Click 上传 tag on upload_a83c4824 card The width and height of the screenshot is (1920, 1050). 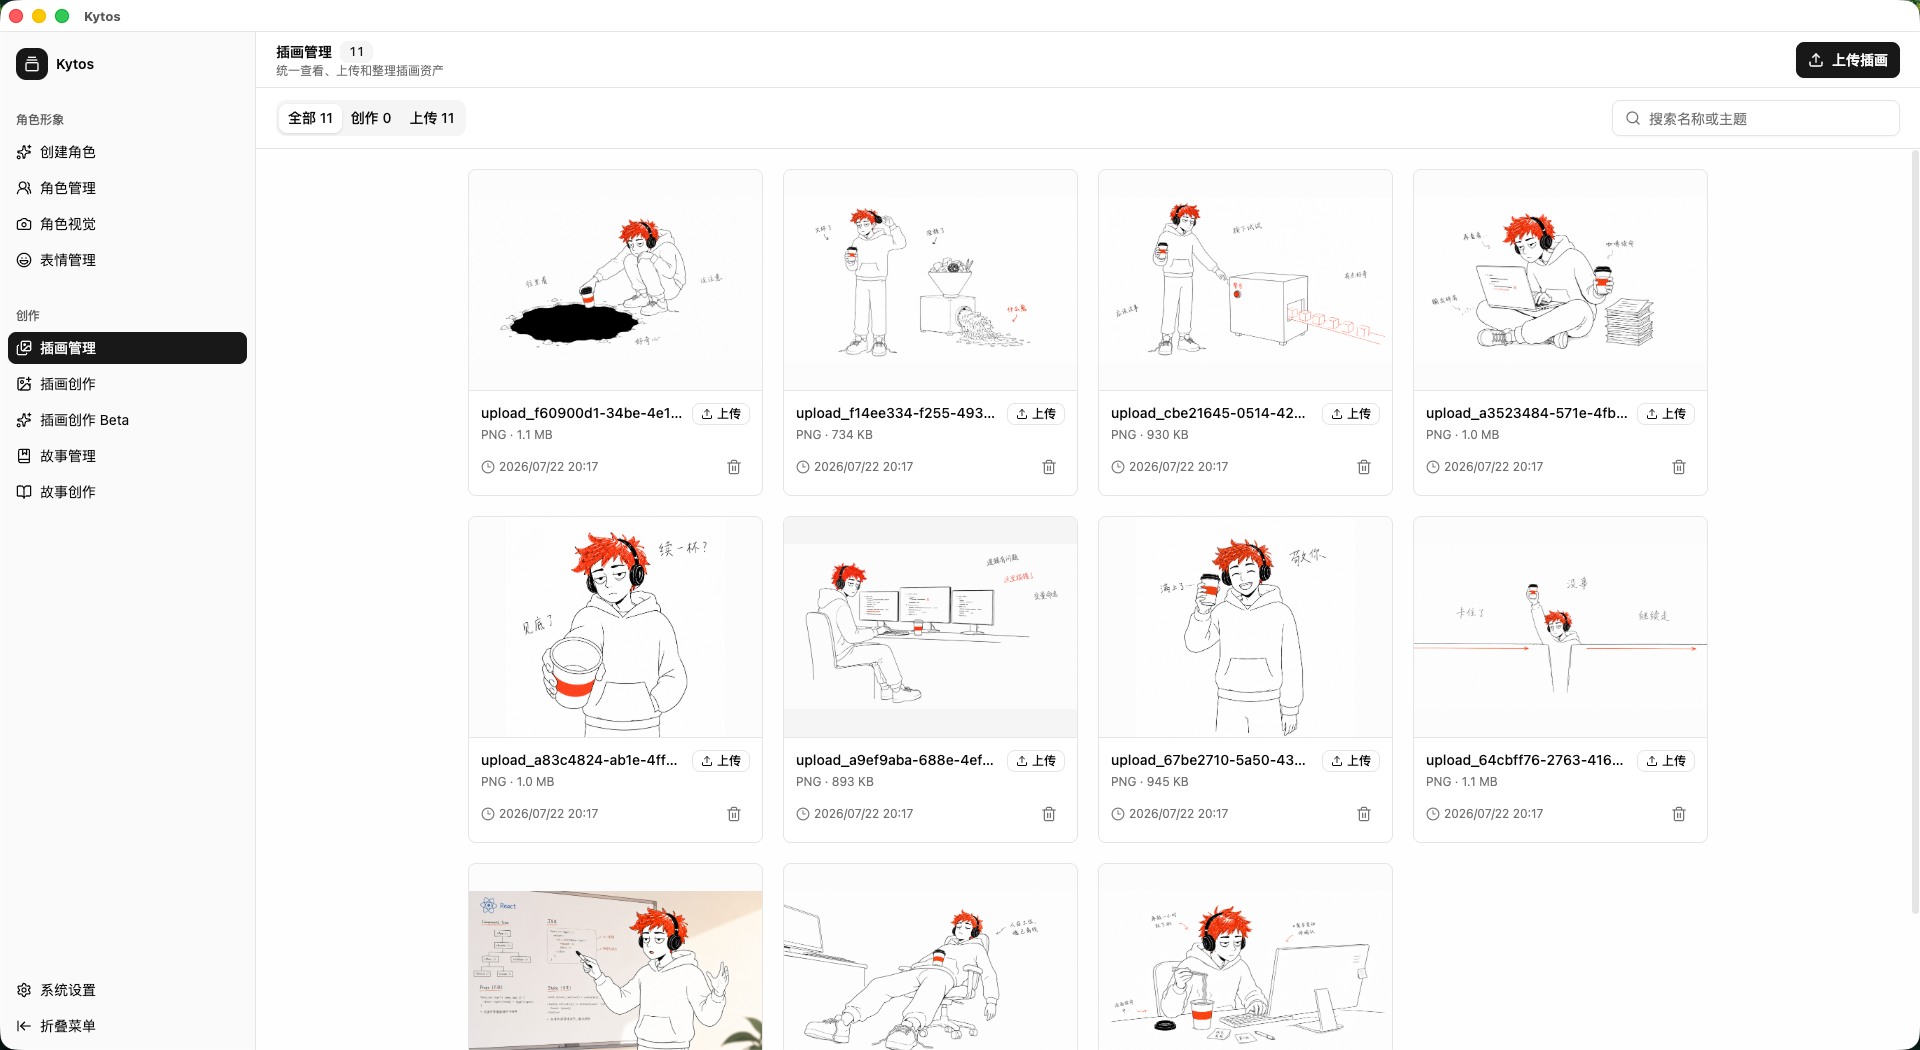coord(721,761)
